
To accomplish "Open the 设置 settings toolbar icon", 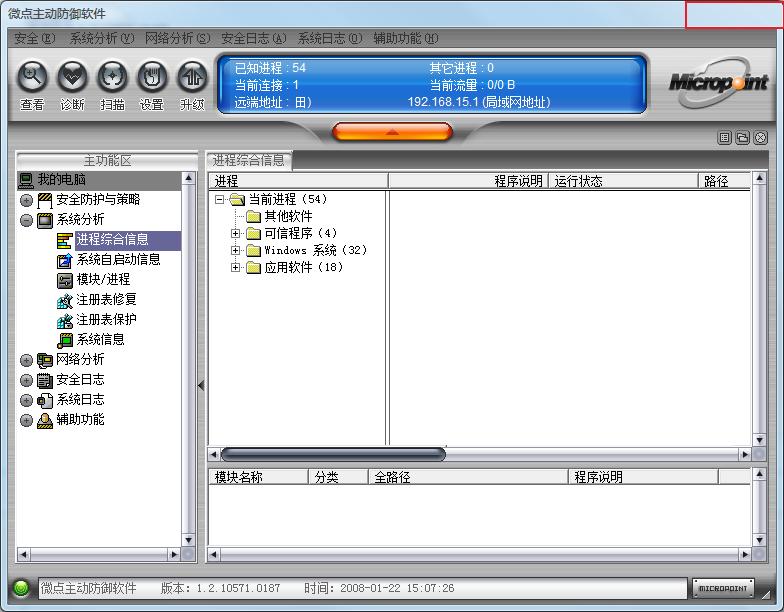I will [152, 78].
